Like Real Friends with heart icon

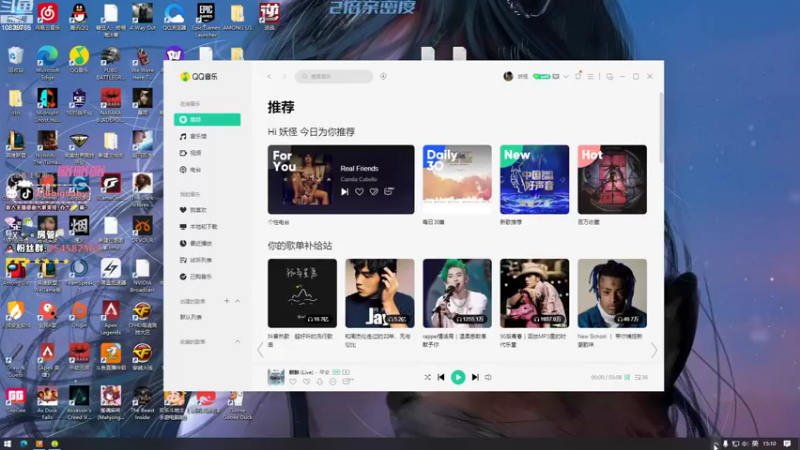(359, 192)
